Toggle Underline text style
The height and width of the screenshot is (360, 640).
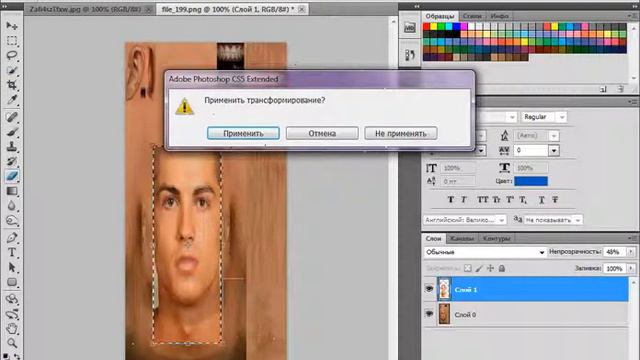click(x=542, y=200)
